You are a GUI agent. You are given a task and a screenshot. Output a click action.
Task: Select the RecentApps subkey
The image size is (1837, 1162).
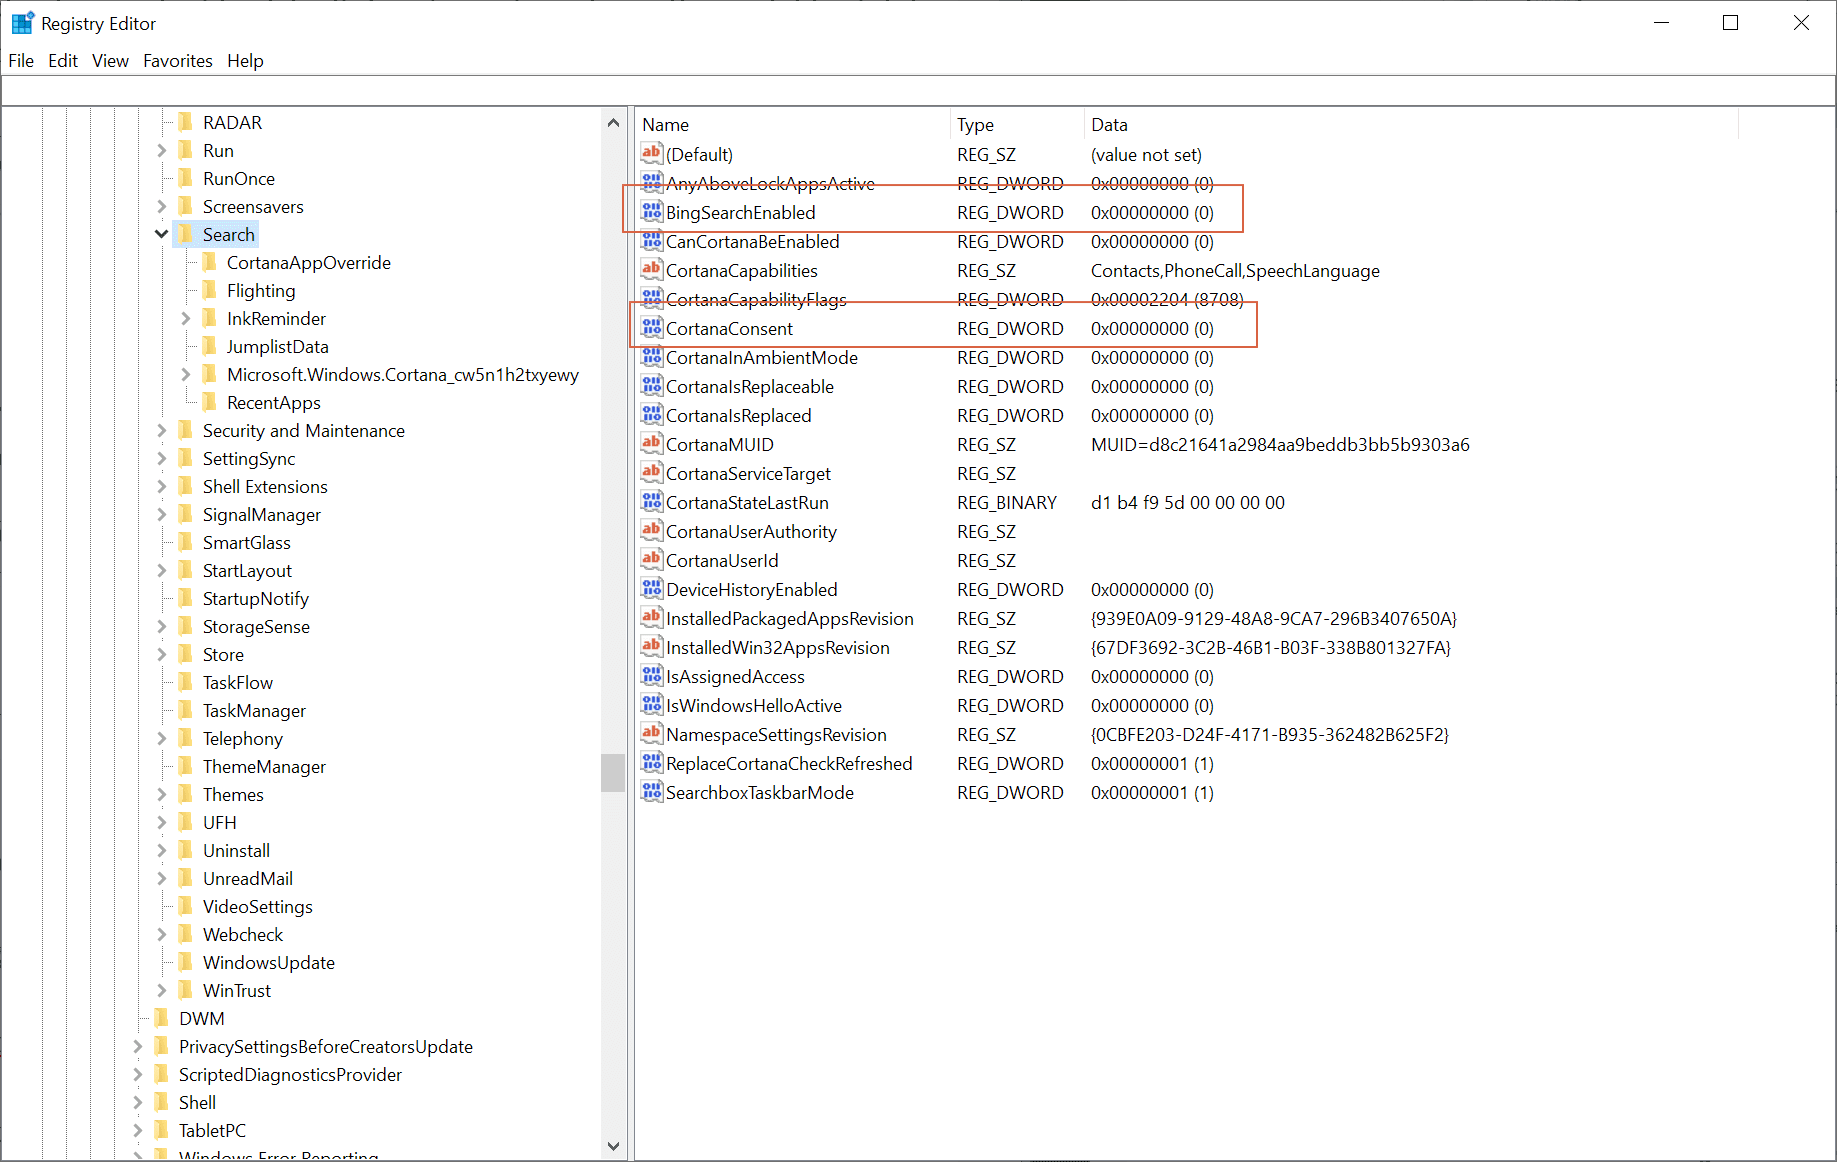tap(274, 402)
